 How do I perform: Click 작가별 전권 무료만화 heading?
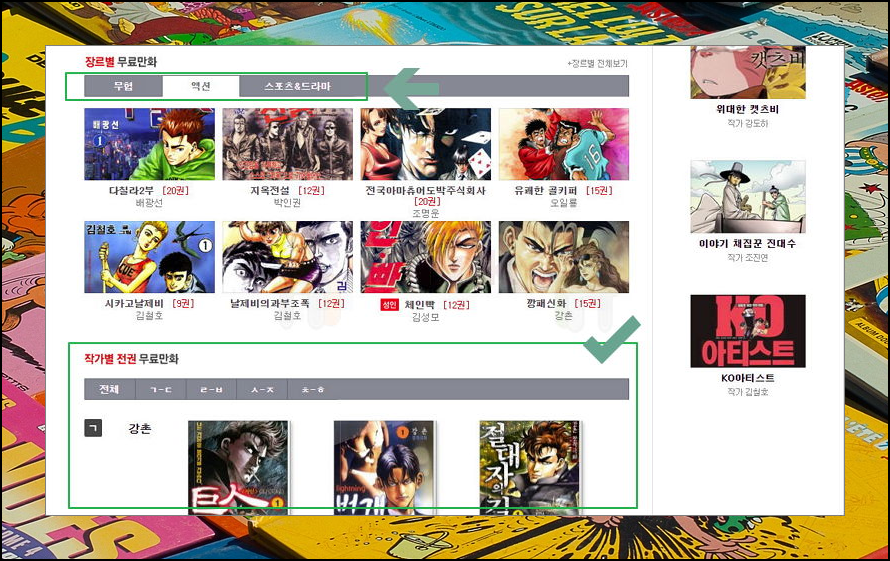coord(132,359)
